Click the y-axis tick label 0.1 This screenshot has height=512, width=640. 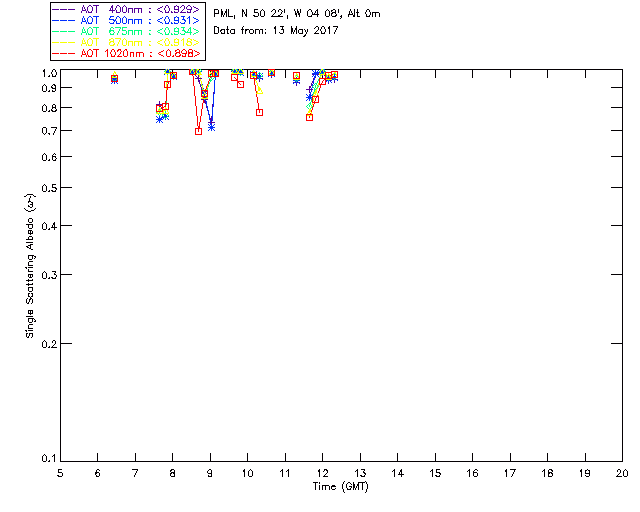(x=49, y=459)
